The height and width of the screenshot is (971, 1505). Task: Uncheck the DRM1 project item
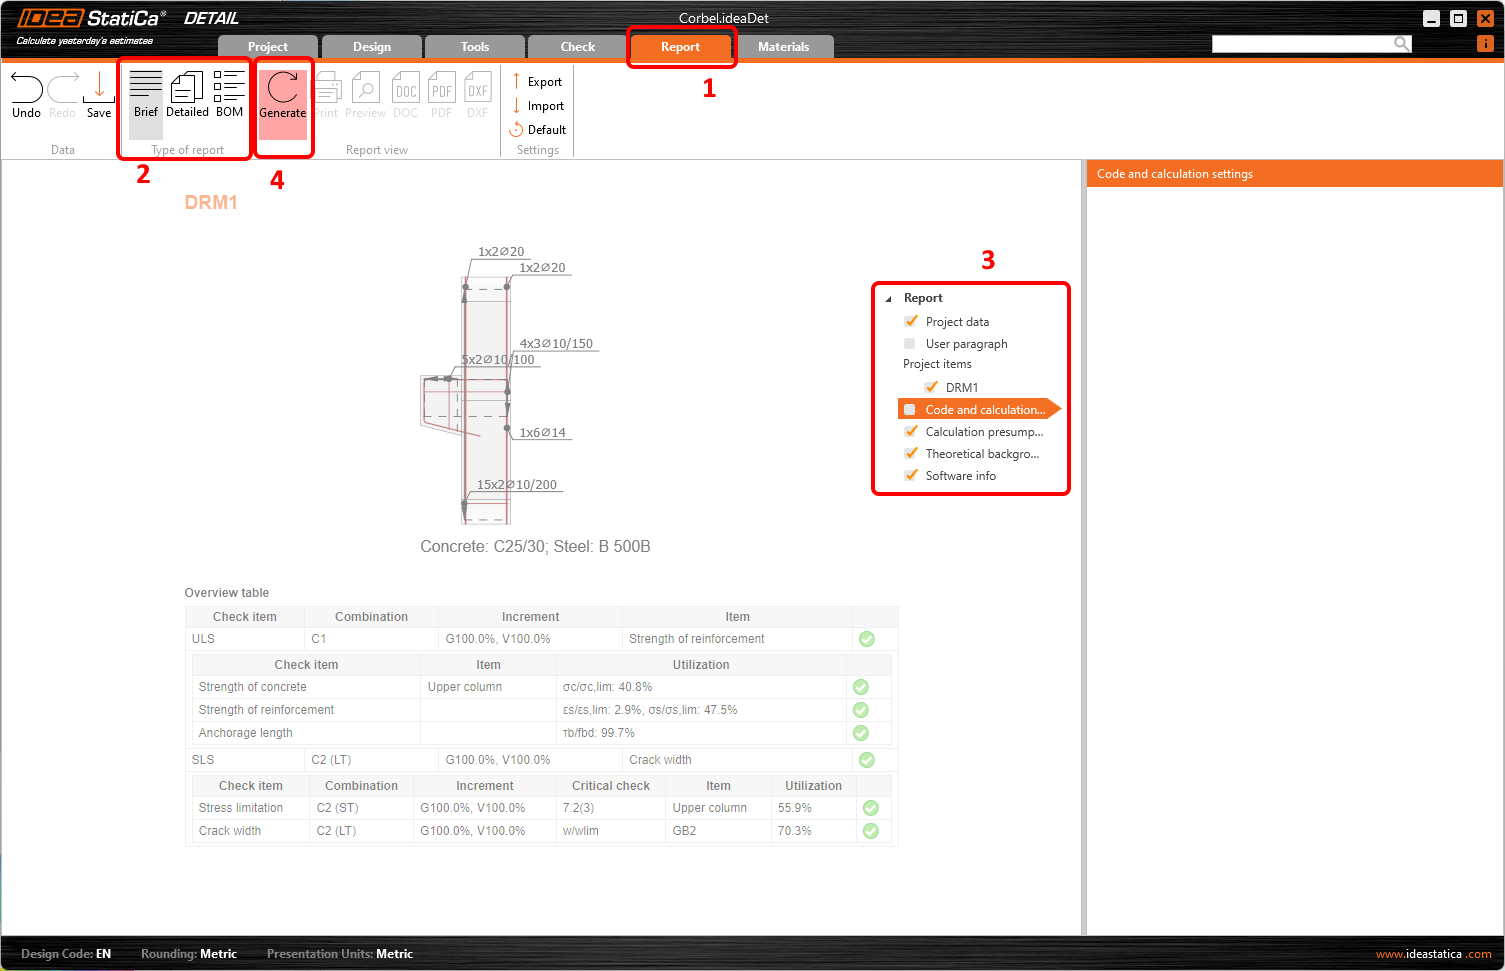coord(931,388)
